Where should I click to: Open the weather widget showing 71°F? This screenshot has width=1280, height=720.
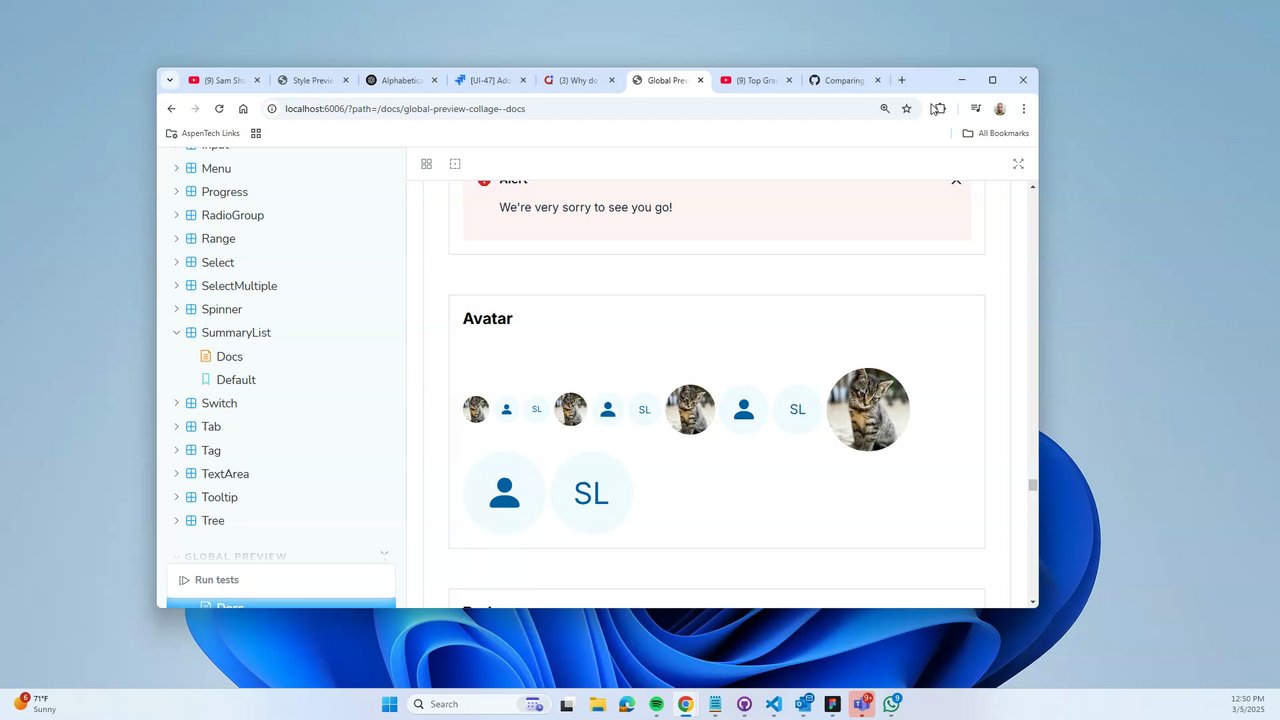point(35,704)
